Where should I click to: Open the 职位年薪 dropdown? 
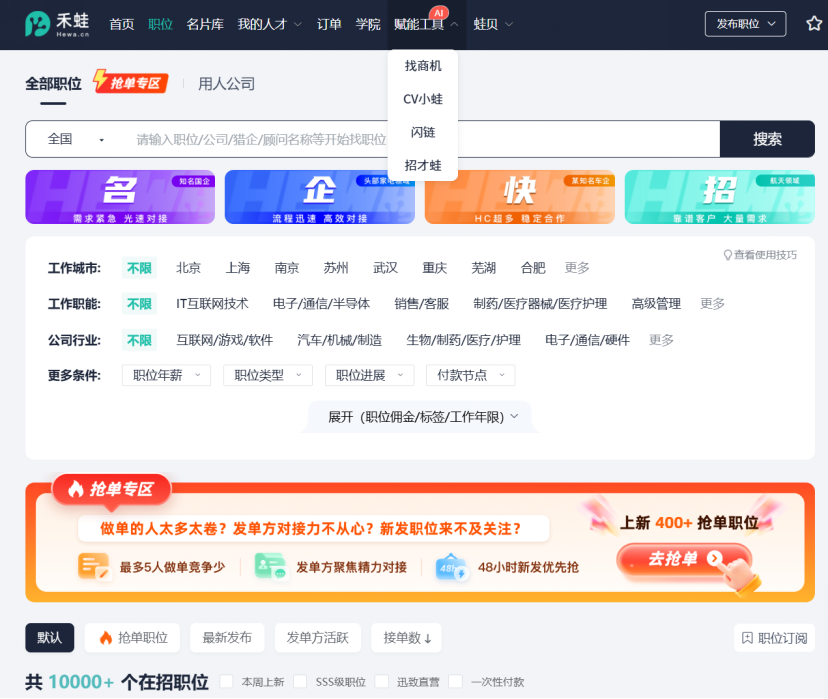pos(166,375)
